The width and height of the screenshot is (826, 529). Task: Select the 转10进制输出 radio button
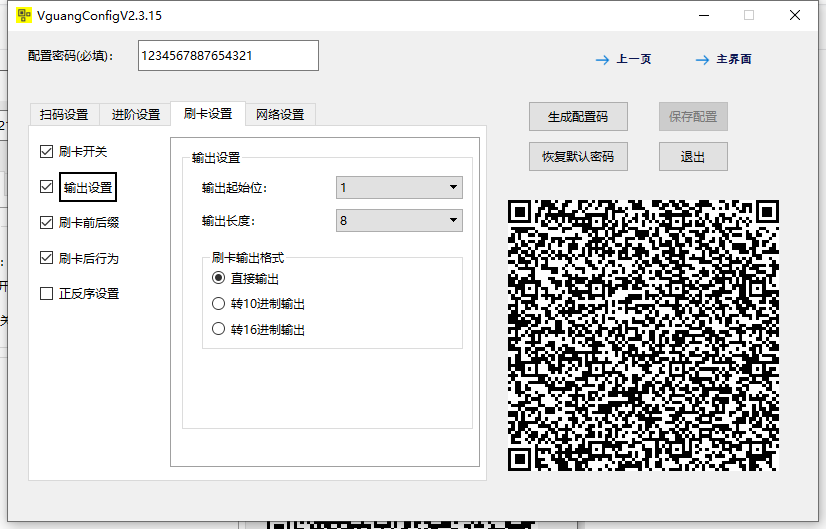(218, 303)
